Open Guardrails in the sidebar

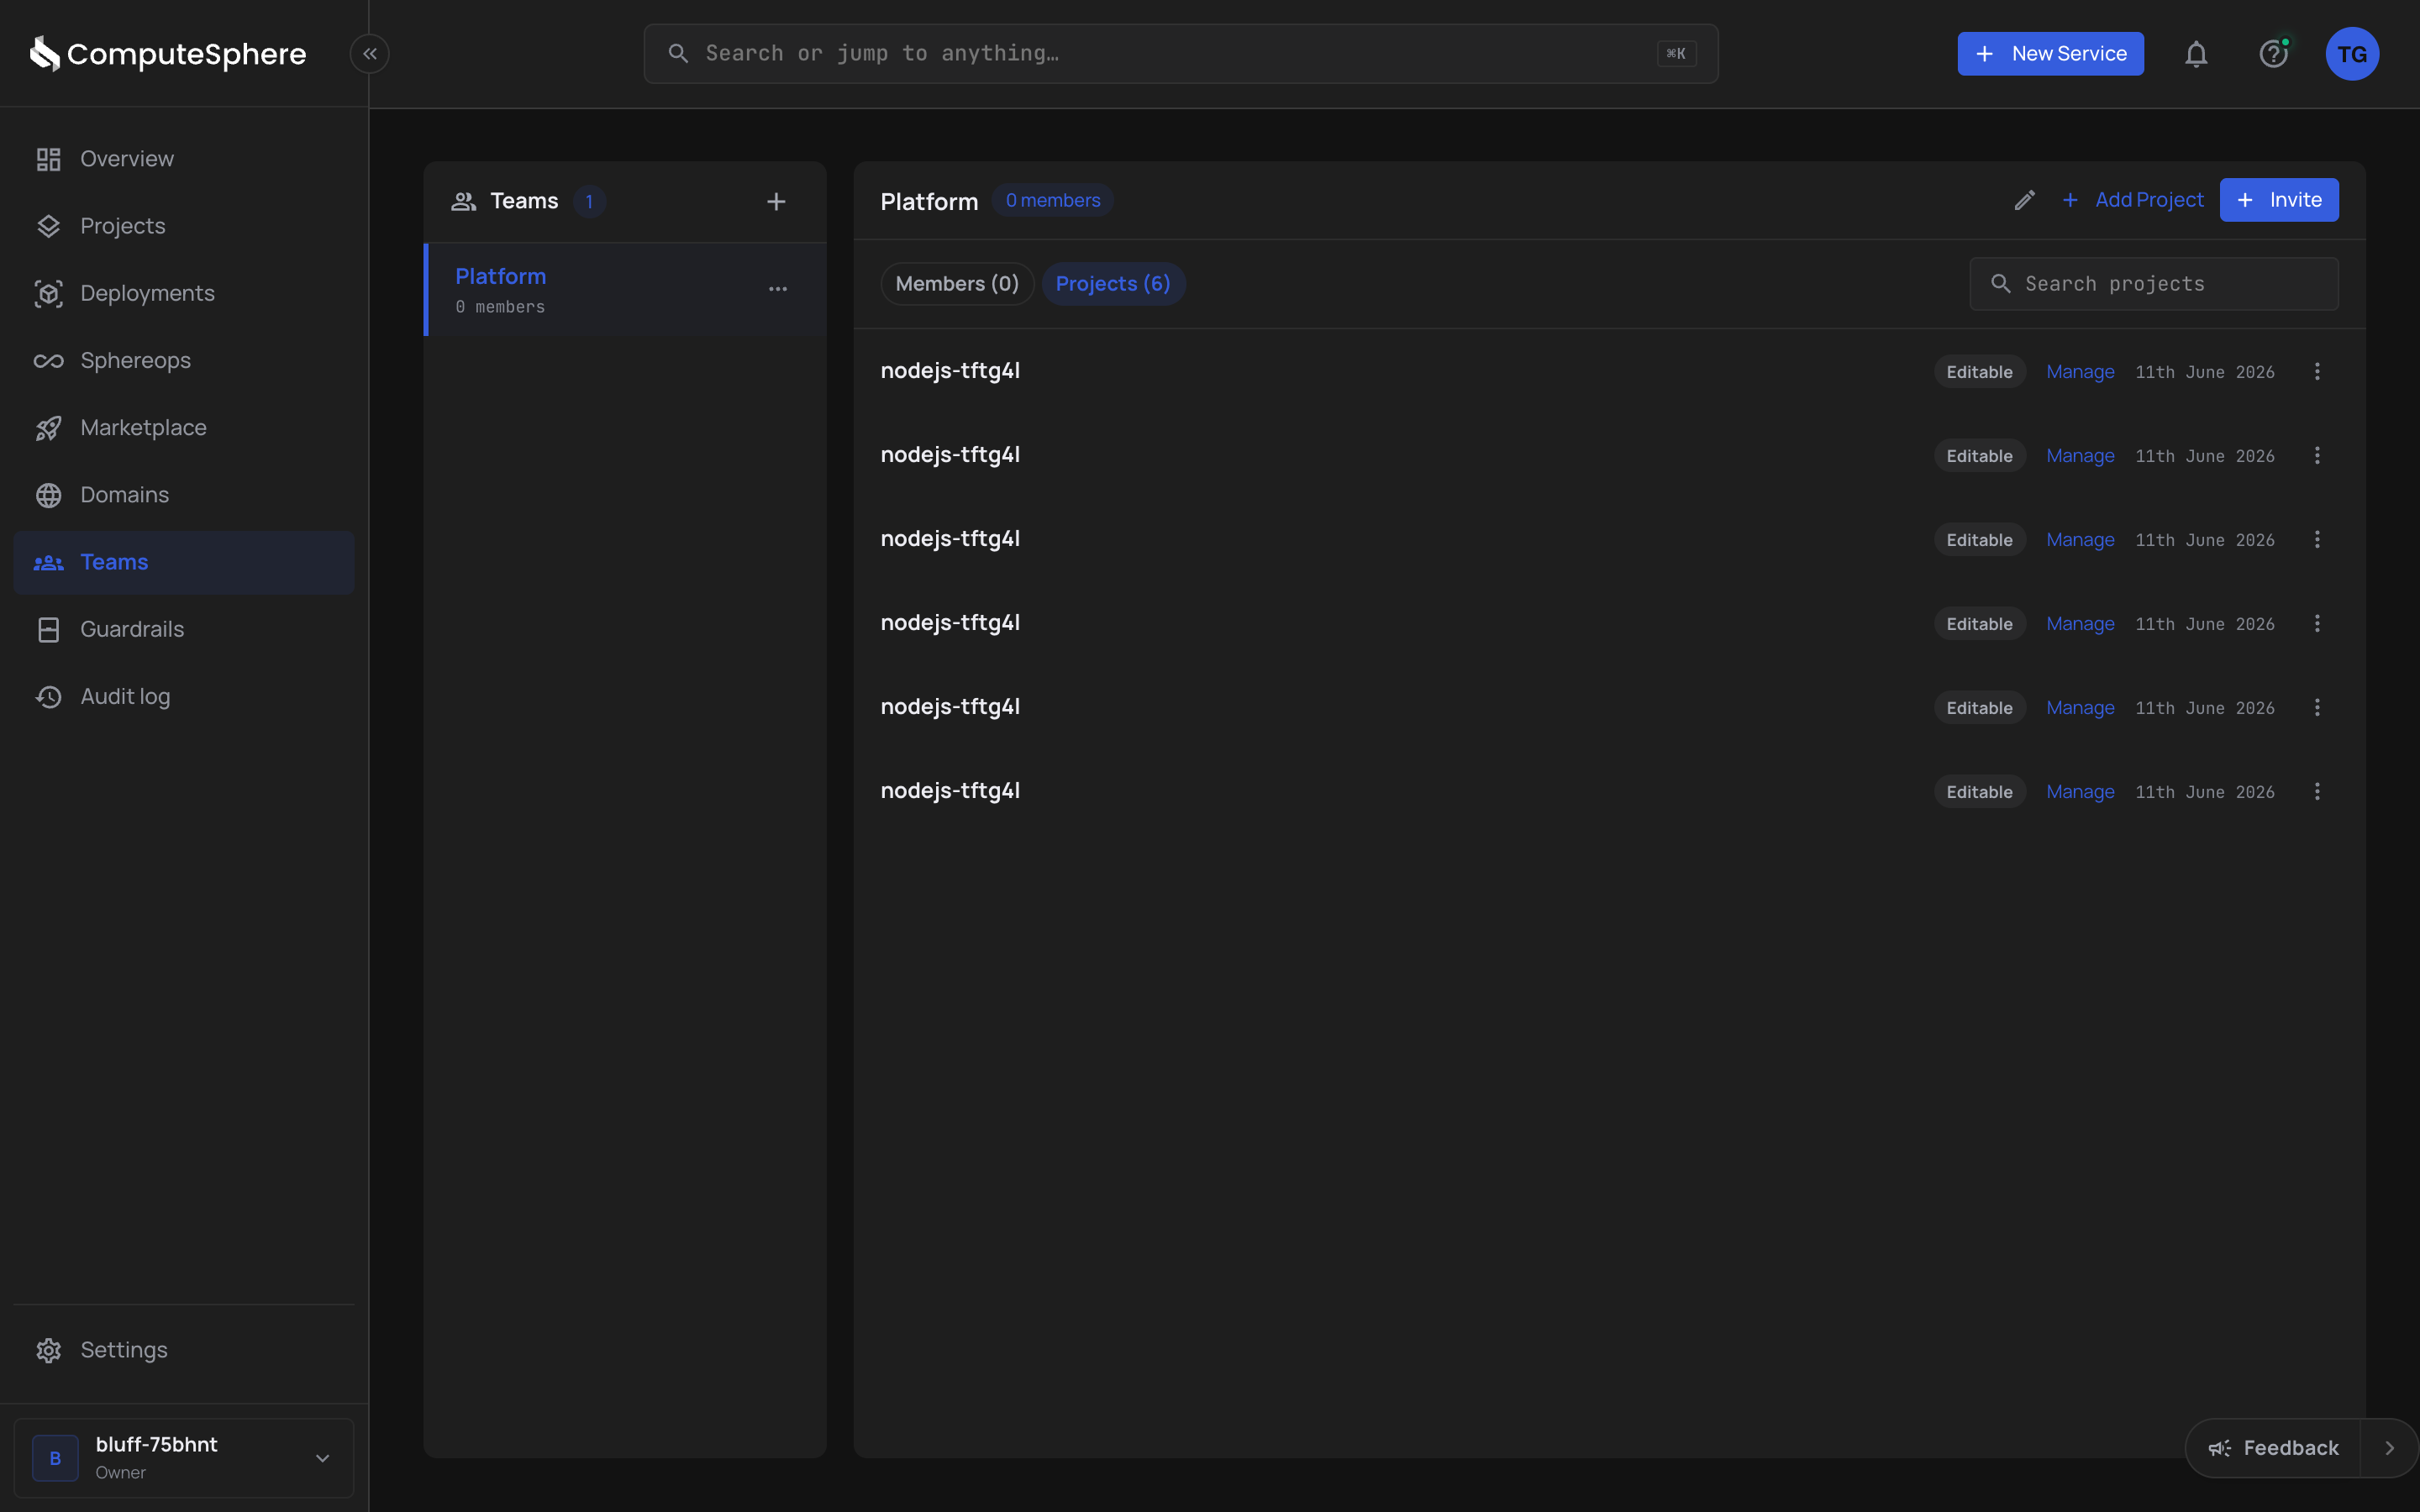pos(184,629)
